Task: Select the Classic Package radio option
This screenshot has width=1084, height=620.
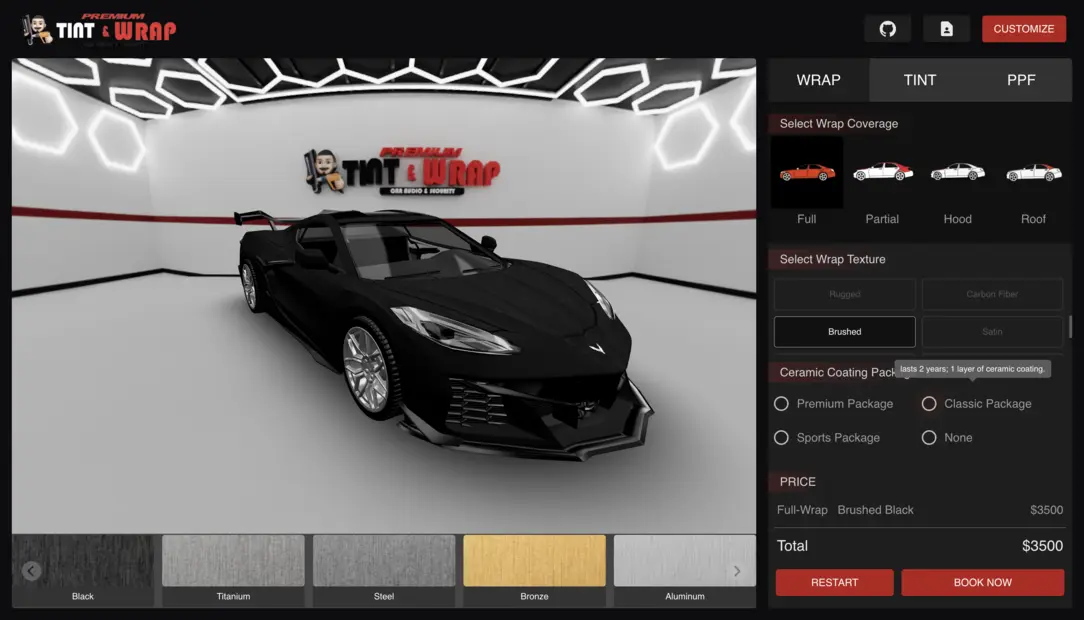Action: click(929, 404)
